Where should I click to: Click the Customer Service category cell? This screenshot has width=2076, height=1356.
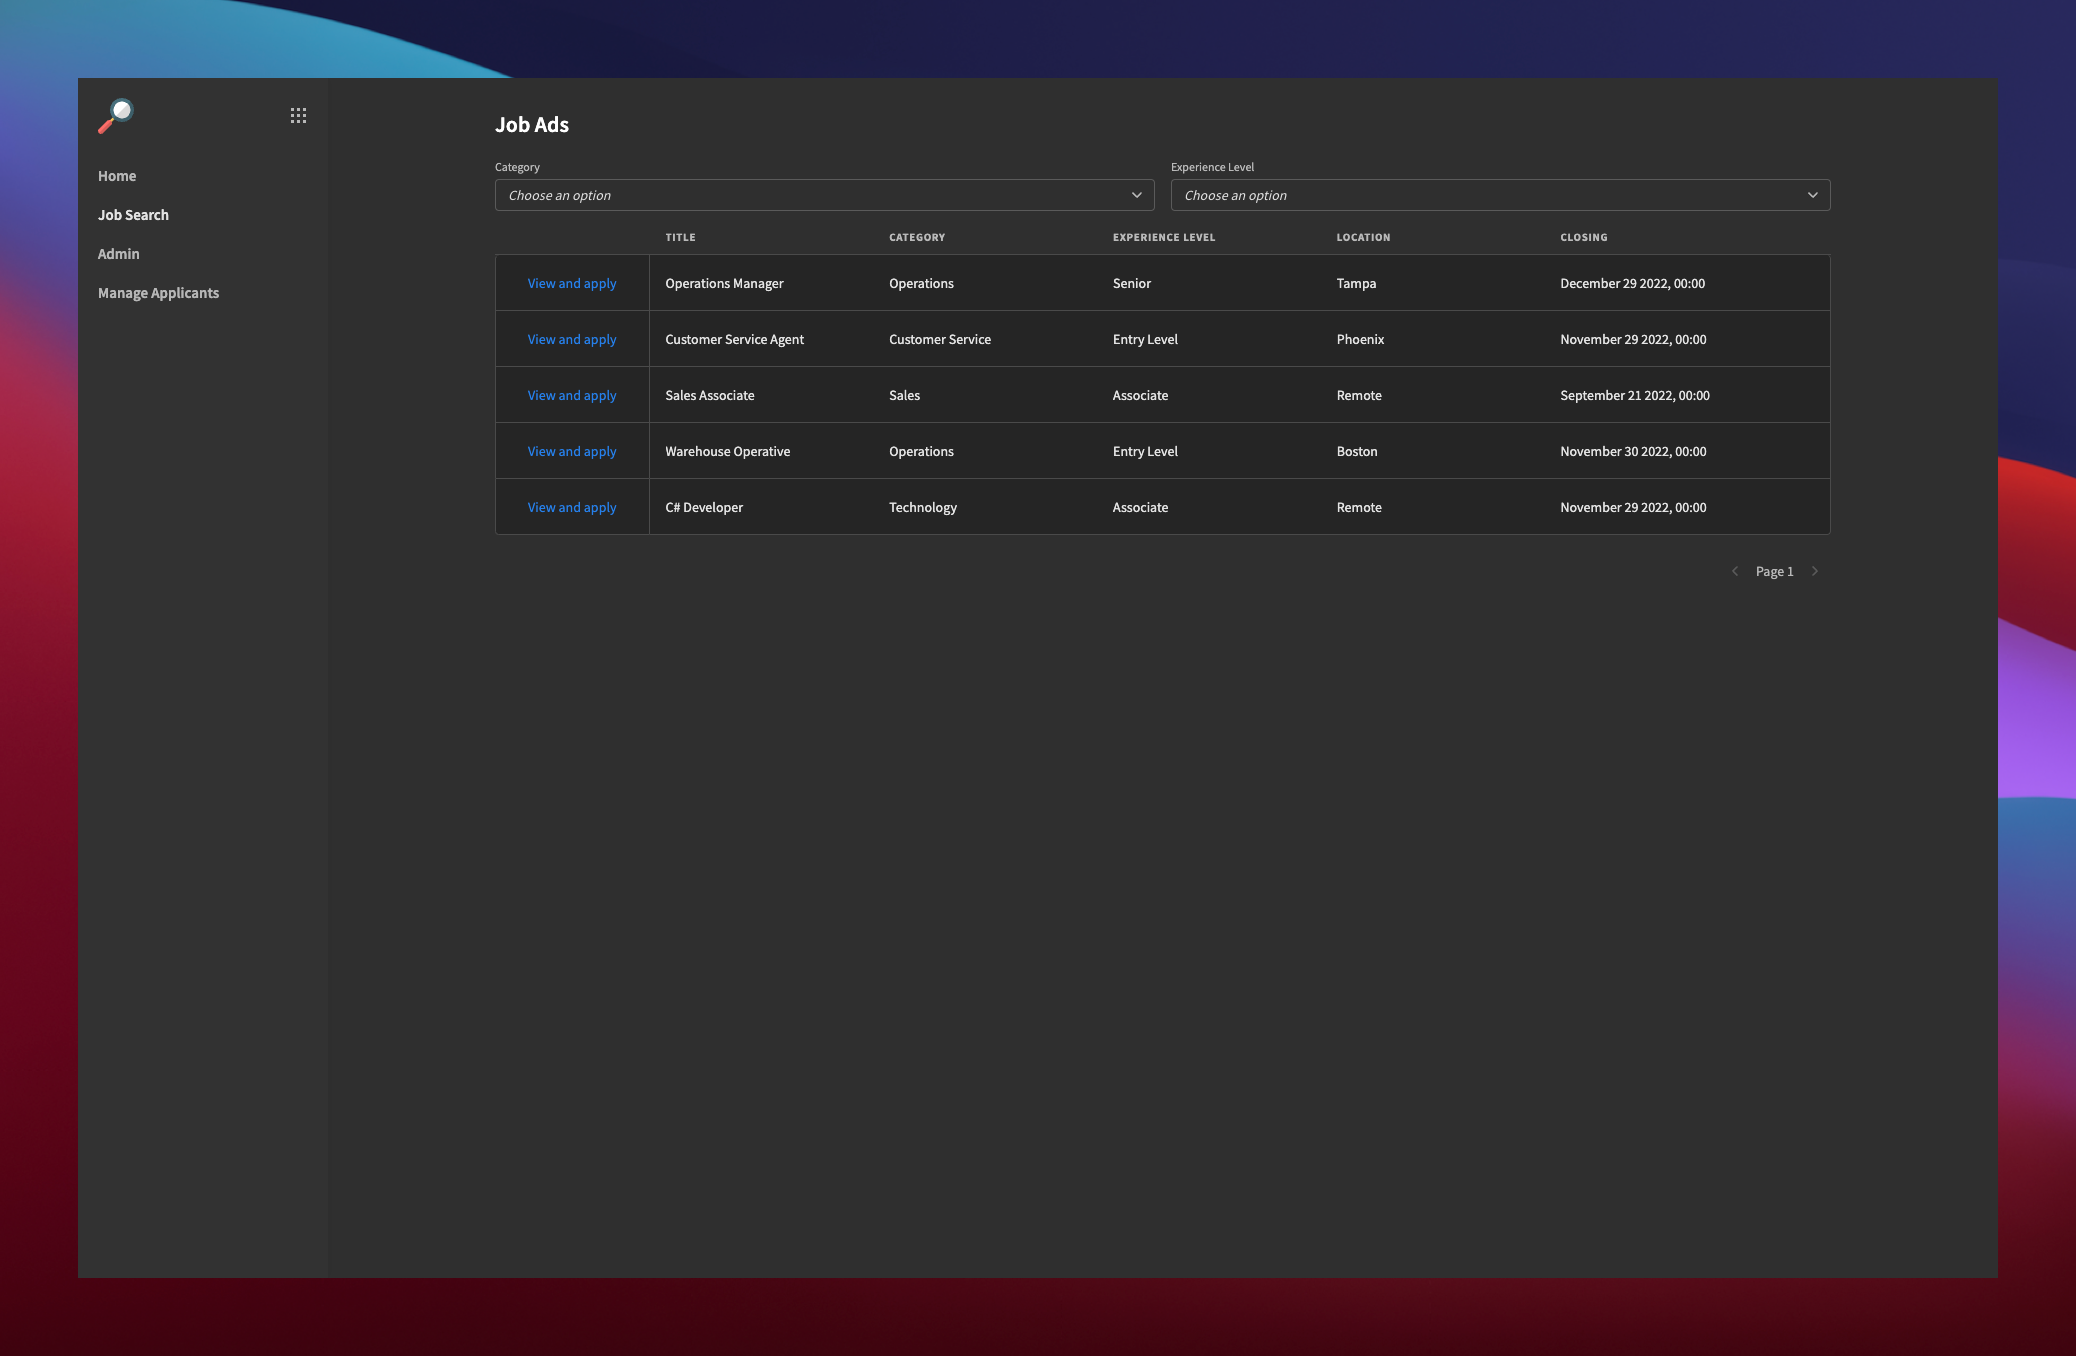pyautogui.click(x=940, y=339)
